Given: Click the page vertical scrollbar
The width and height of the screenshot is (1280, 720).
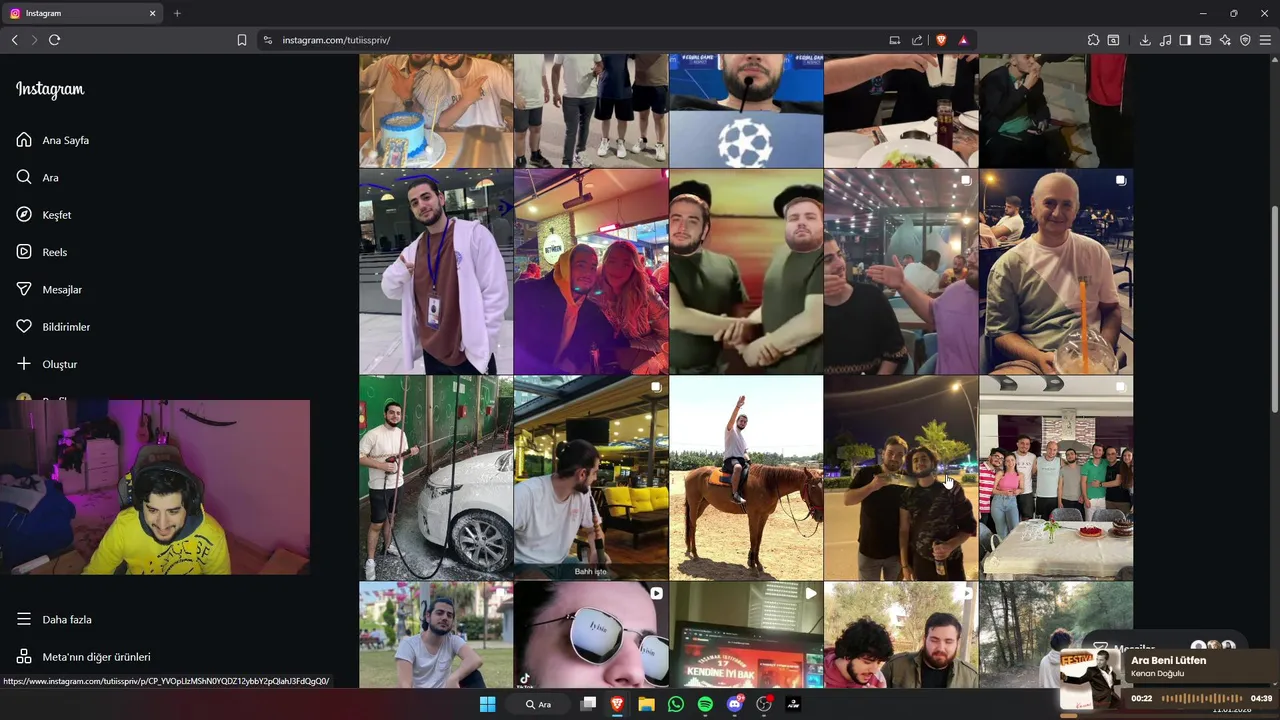Looking at the screenshot, I should click(1274, 308).
